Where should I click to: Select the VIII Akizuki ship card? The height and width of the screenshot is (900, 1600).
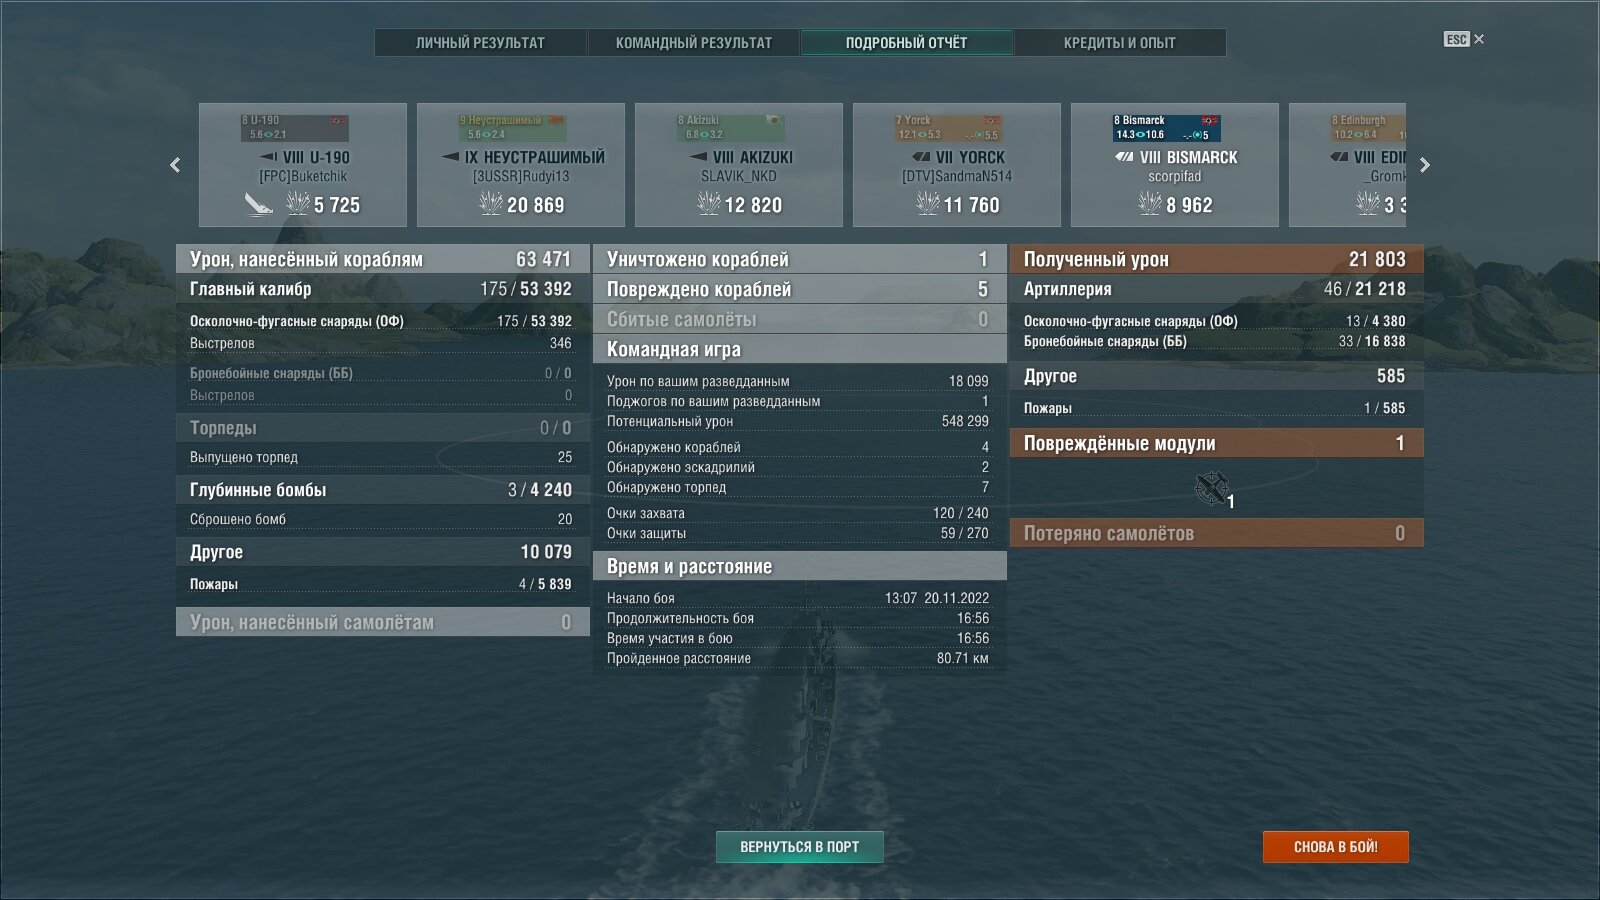point(739,165)
